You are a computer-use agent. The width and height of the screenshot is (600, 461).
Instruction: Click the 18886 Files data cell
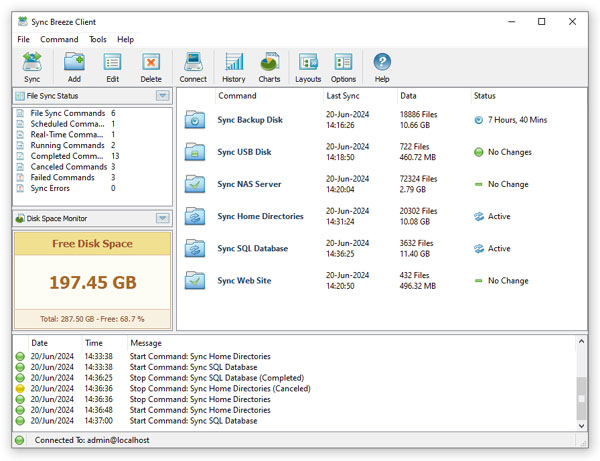click(x=418, y=114)
